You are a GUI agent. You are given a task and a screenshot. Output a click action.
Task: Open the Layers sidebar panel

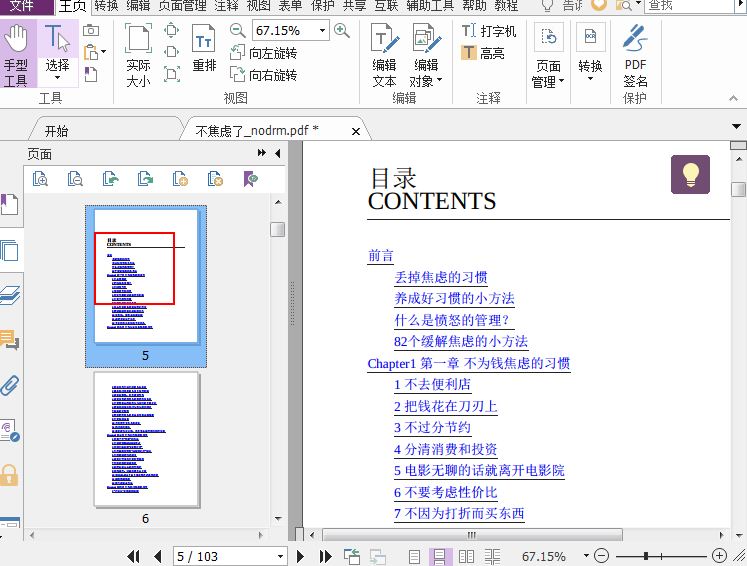click(10, 296)
